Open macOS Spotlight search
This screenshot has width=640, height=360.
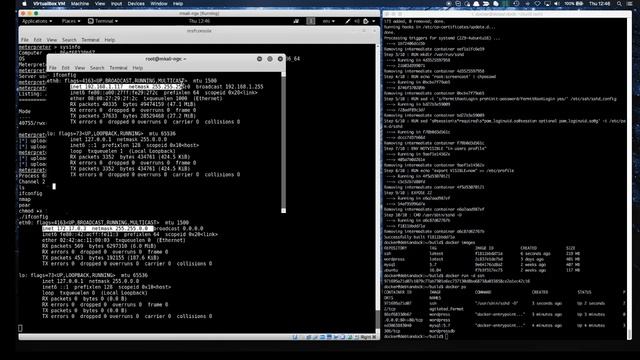(x=619, y=4)
